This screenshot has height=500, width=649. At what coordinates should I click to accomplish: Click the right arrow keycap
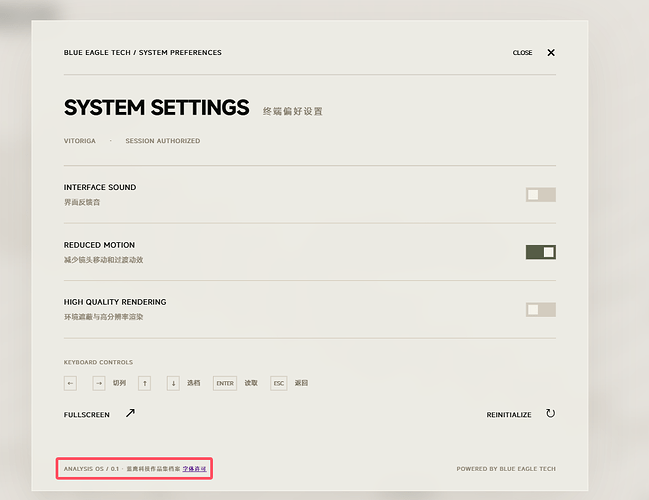99,383
